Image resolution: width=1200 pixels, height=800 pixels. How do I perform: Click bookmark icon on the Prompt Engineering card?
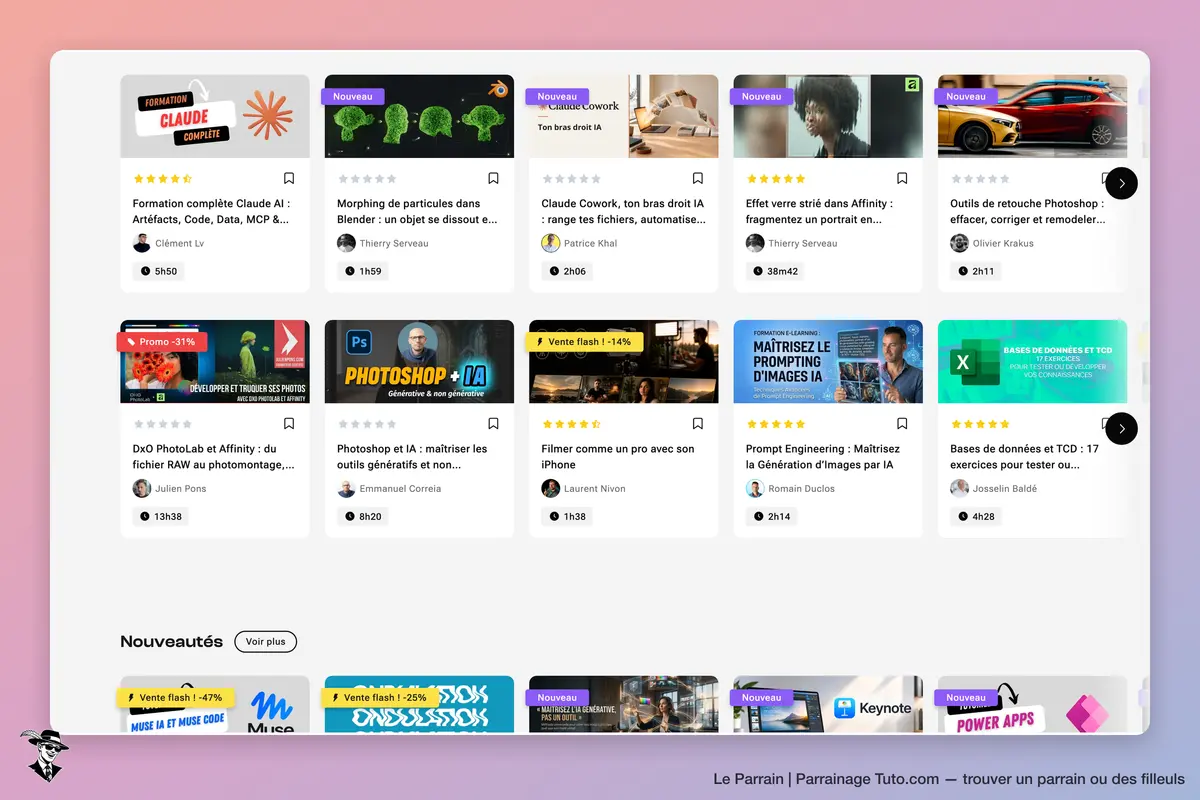point(902,423)
